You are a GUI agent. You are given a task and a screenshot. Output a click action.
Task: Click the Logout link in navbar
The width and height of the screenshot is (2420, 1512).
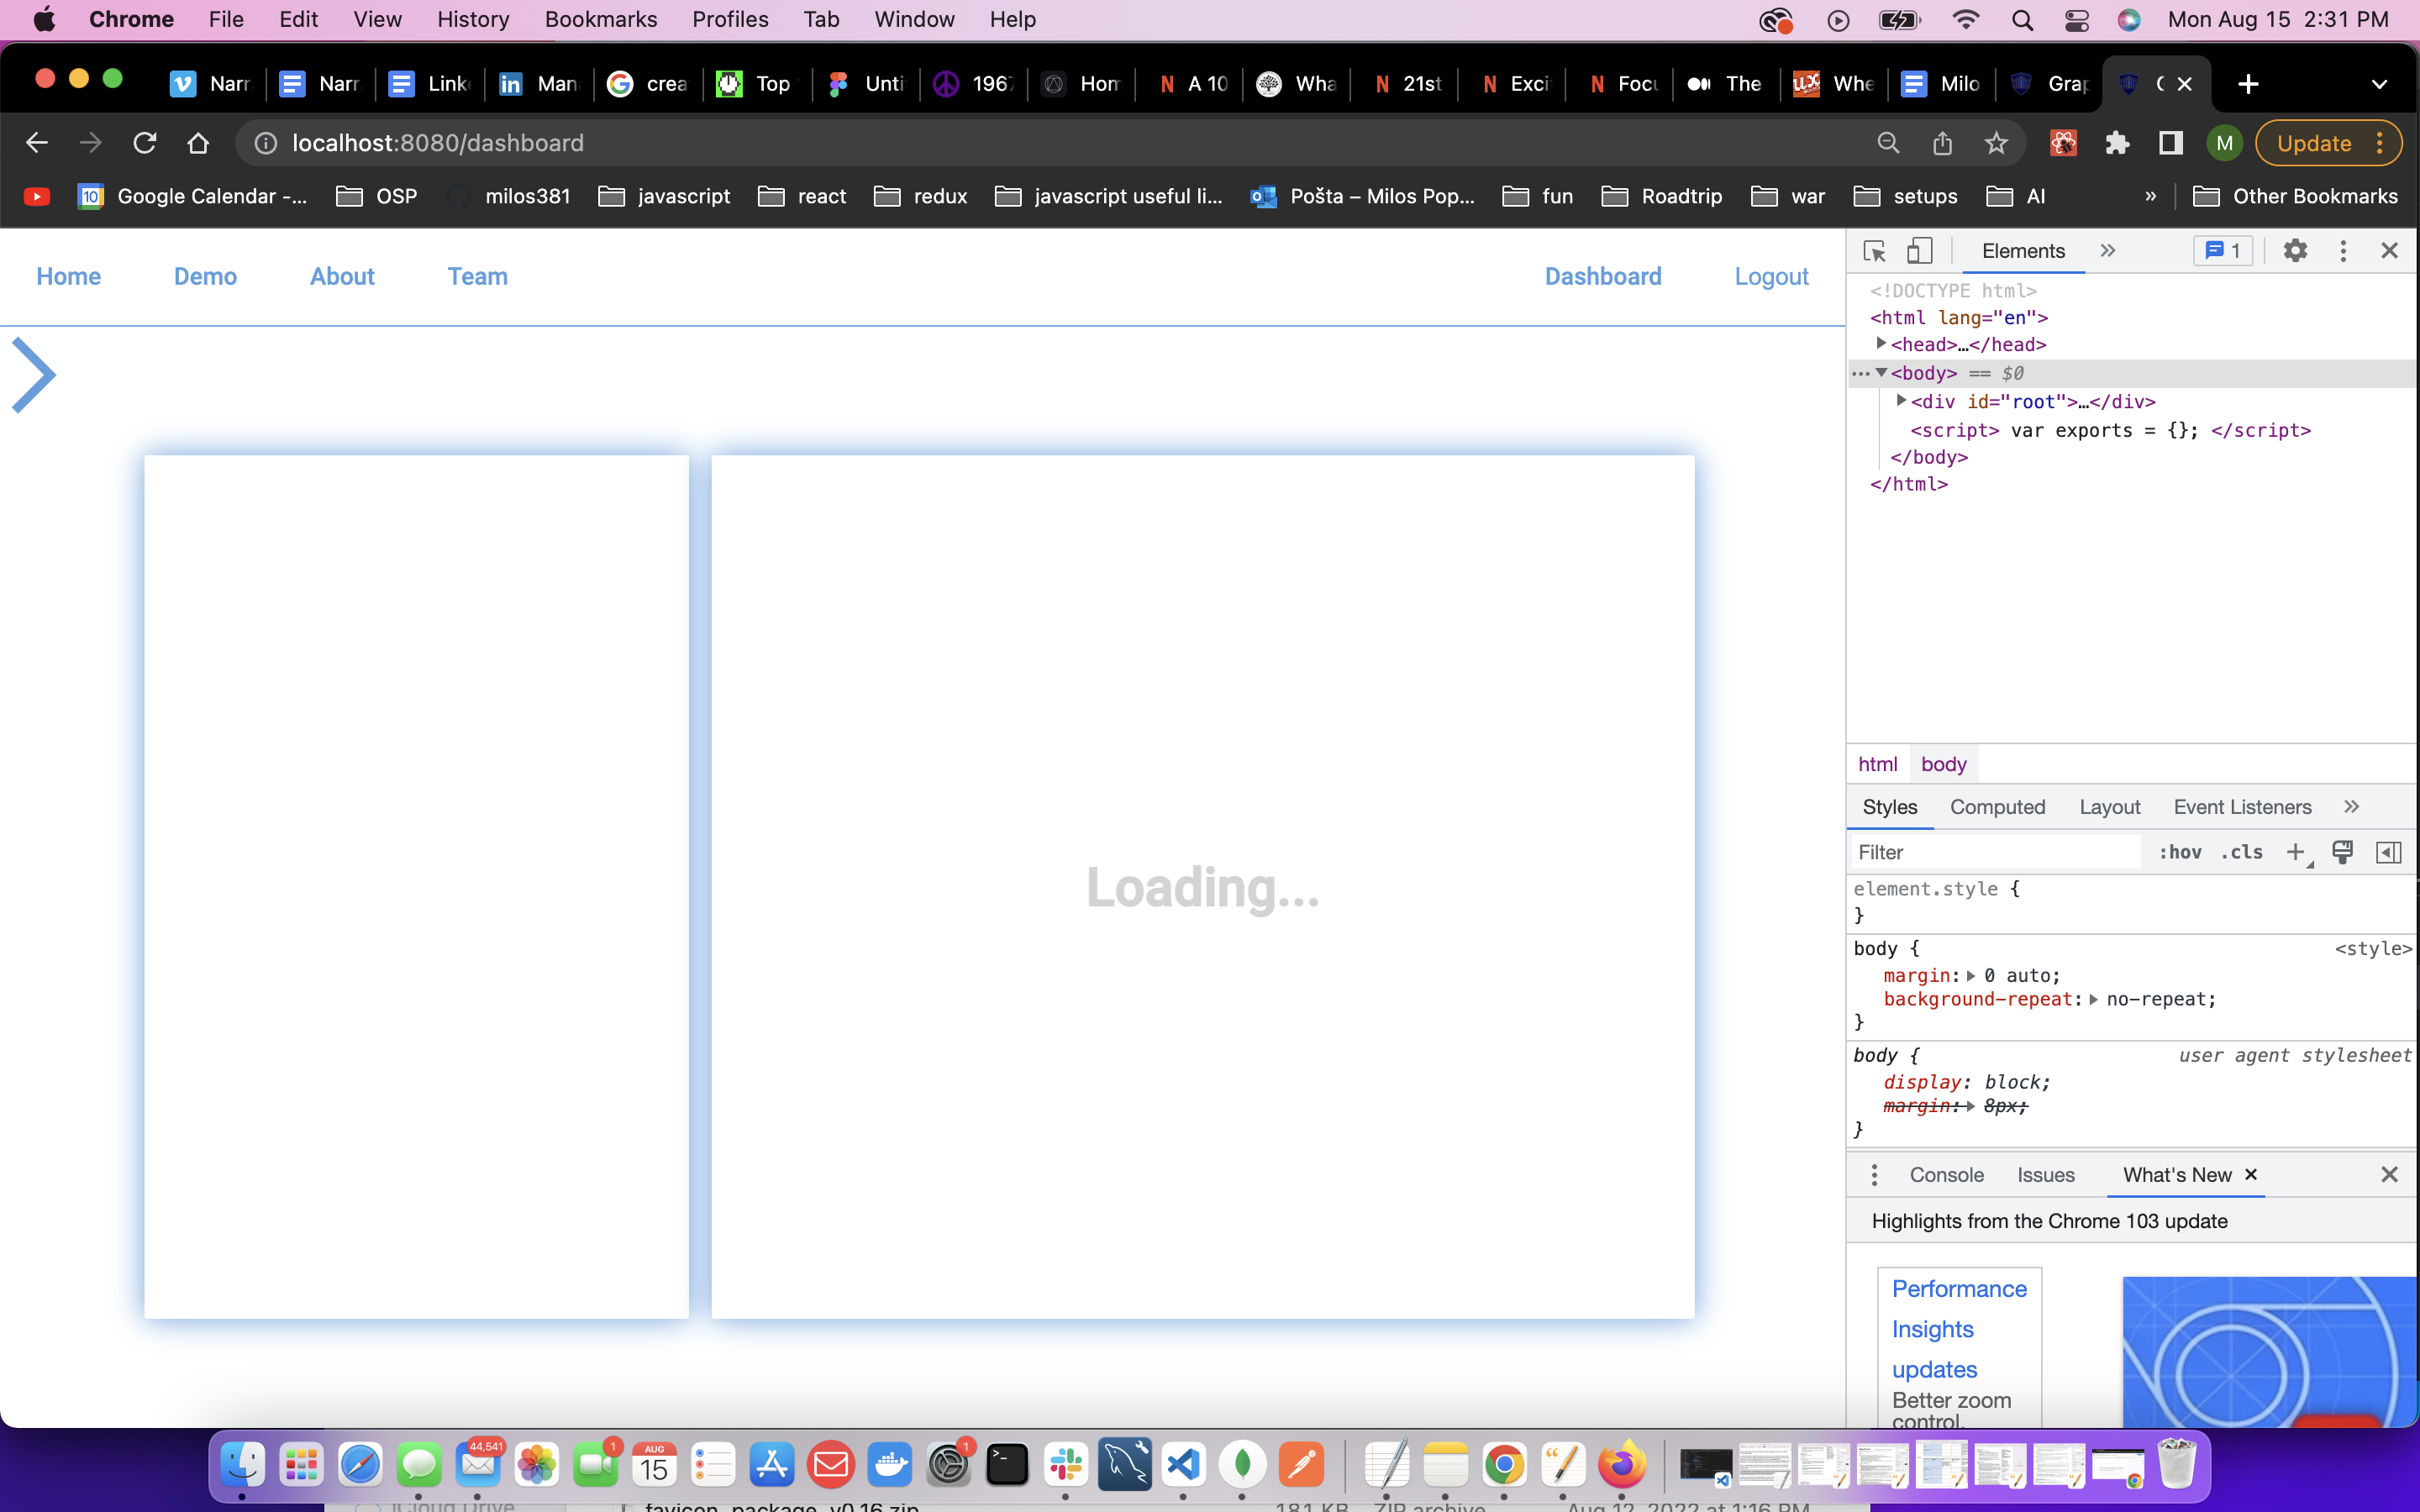tap(1771, 276)
